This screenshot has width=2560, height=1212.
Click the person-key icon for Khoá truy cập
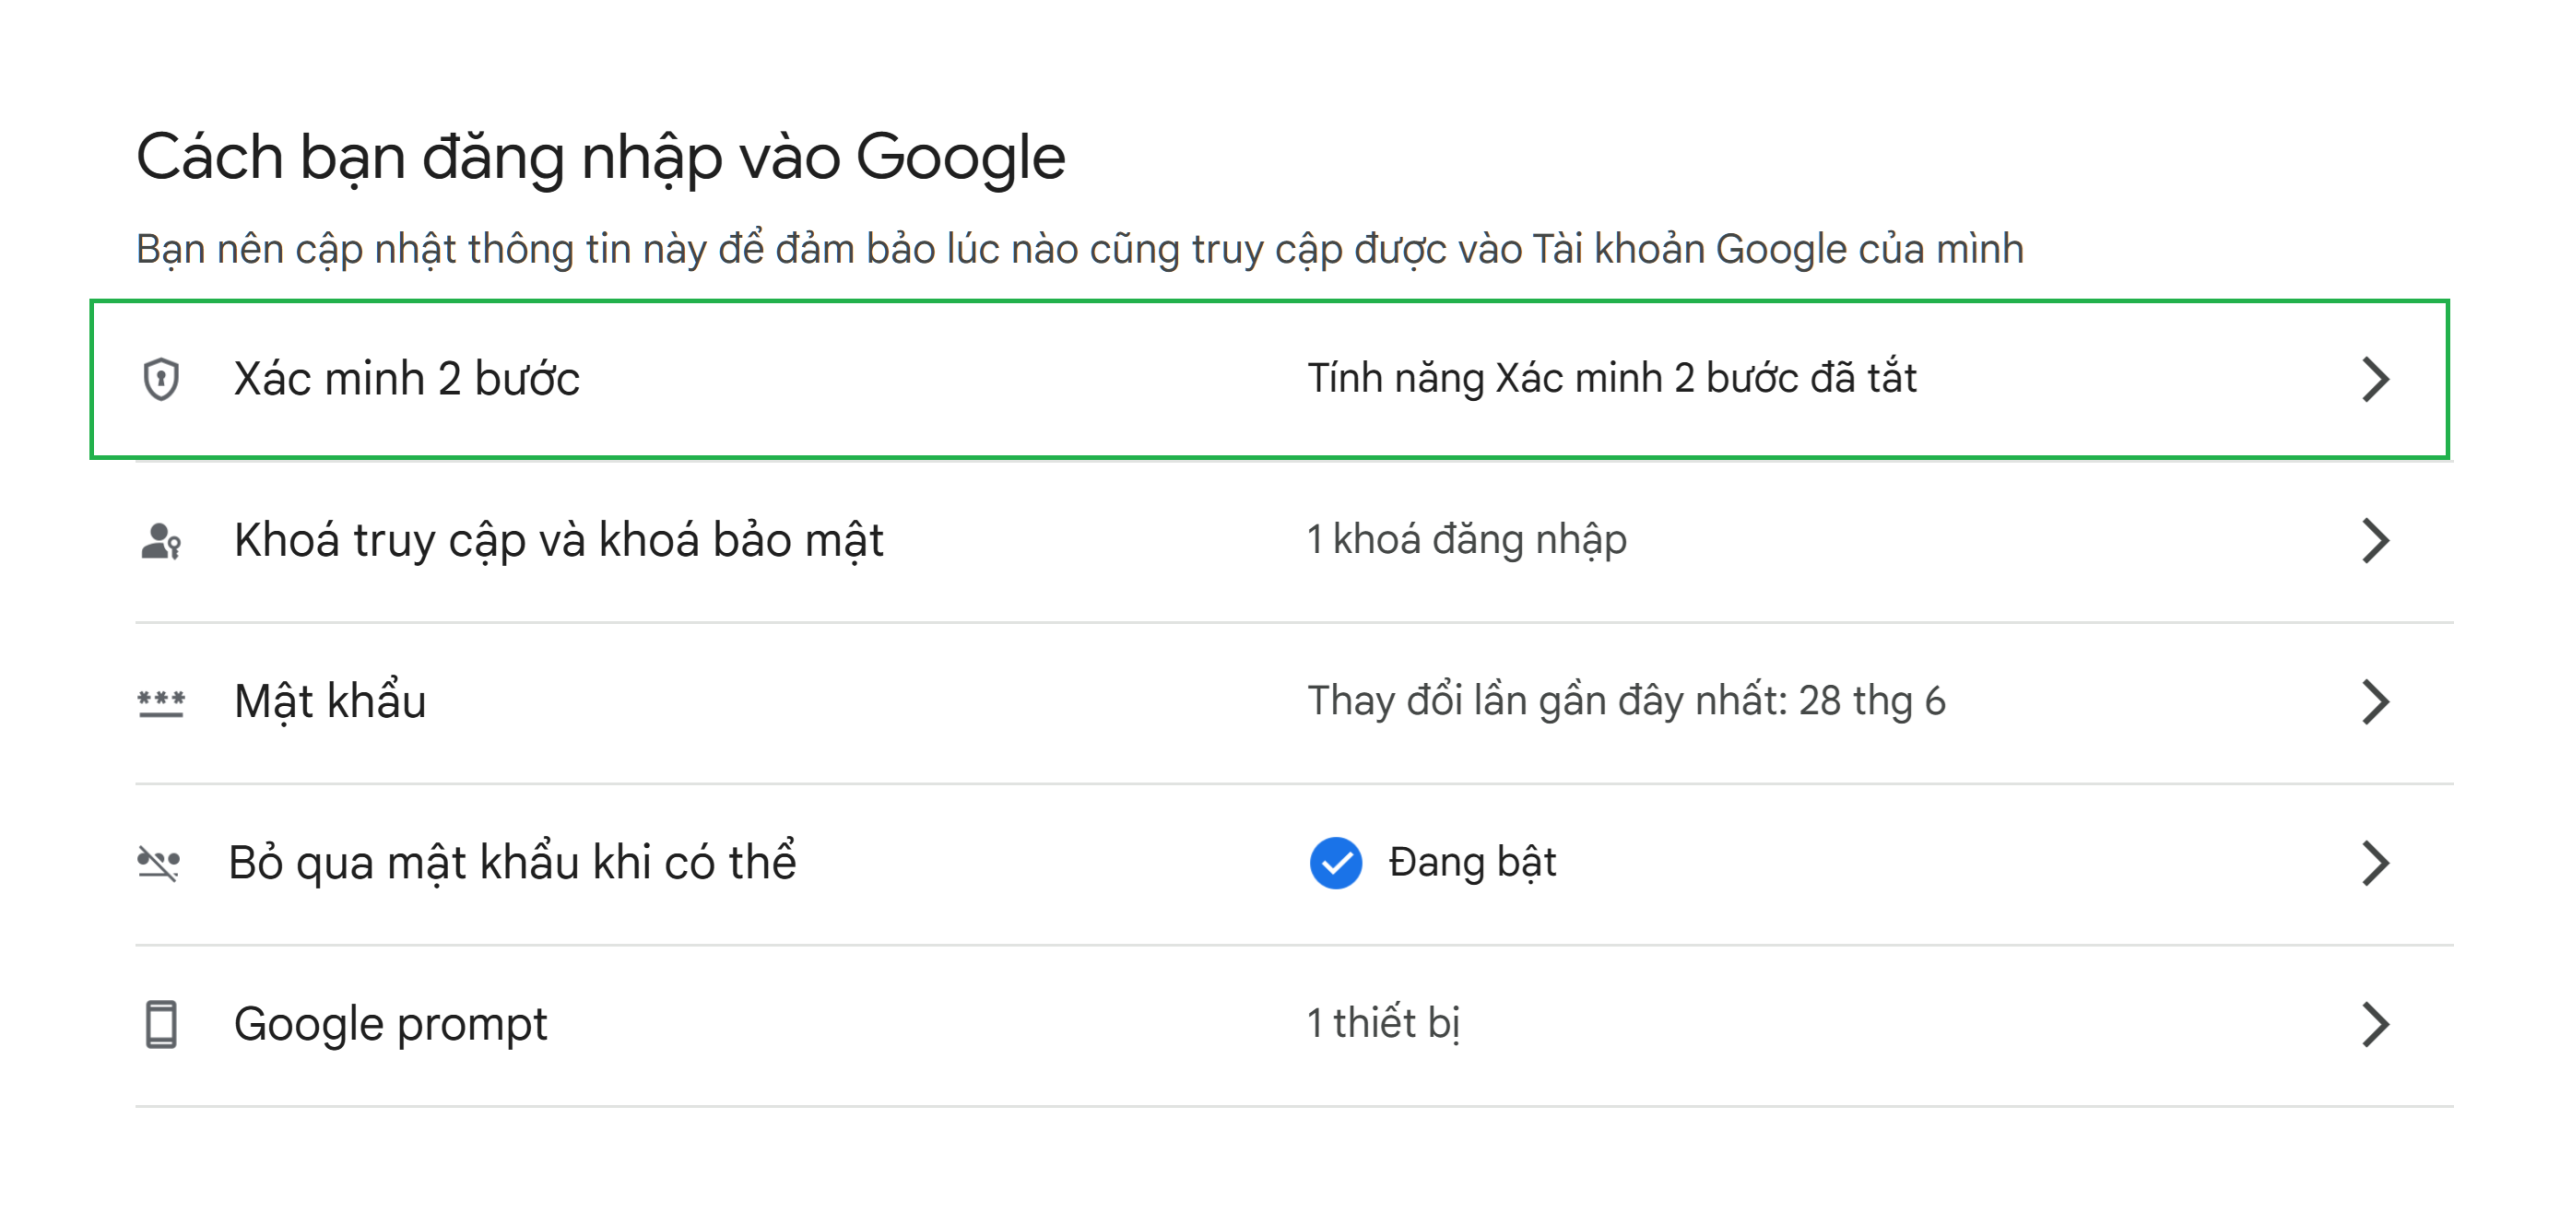161,541
